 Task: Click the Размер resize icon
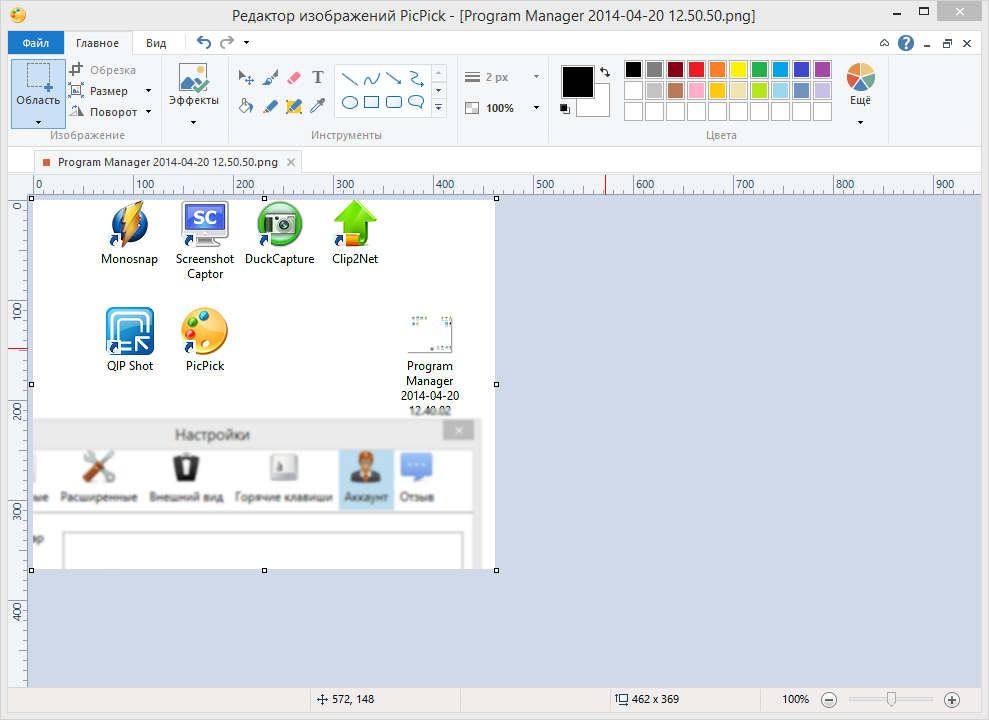pyautogui.click(x=76, y=91)
